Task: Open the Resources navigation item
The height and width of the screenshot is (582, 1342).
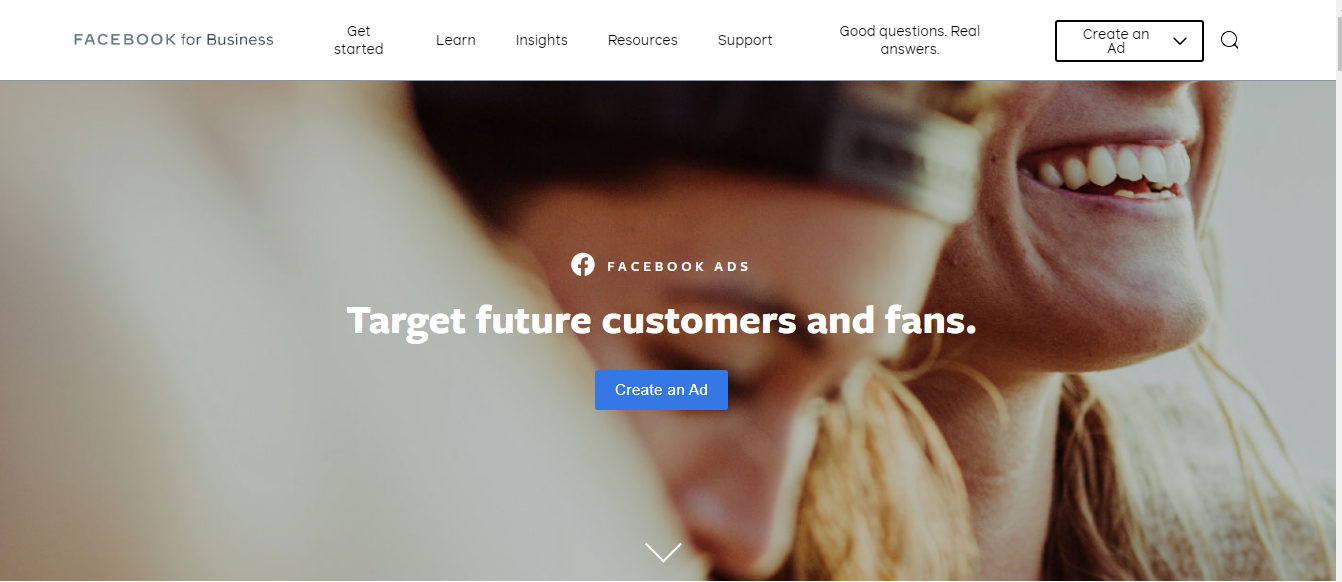Action: coord(643,40)
